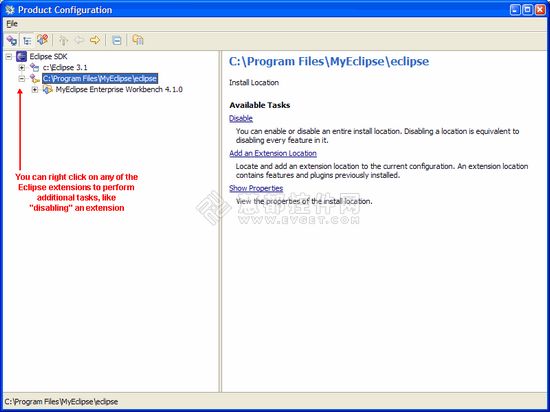Image resolution: width=550 pixels, height=412 pixels.
Task: Click the Add an Extension Location link
Action: [x=273, y=153]
